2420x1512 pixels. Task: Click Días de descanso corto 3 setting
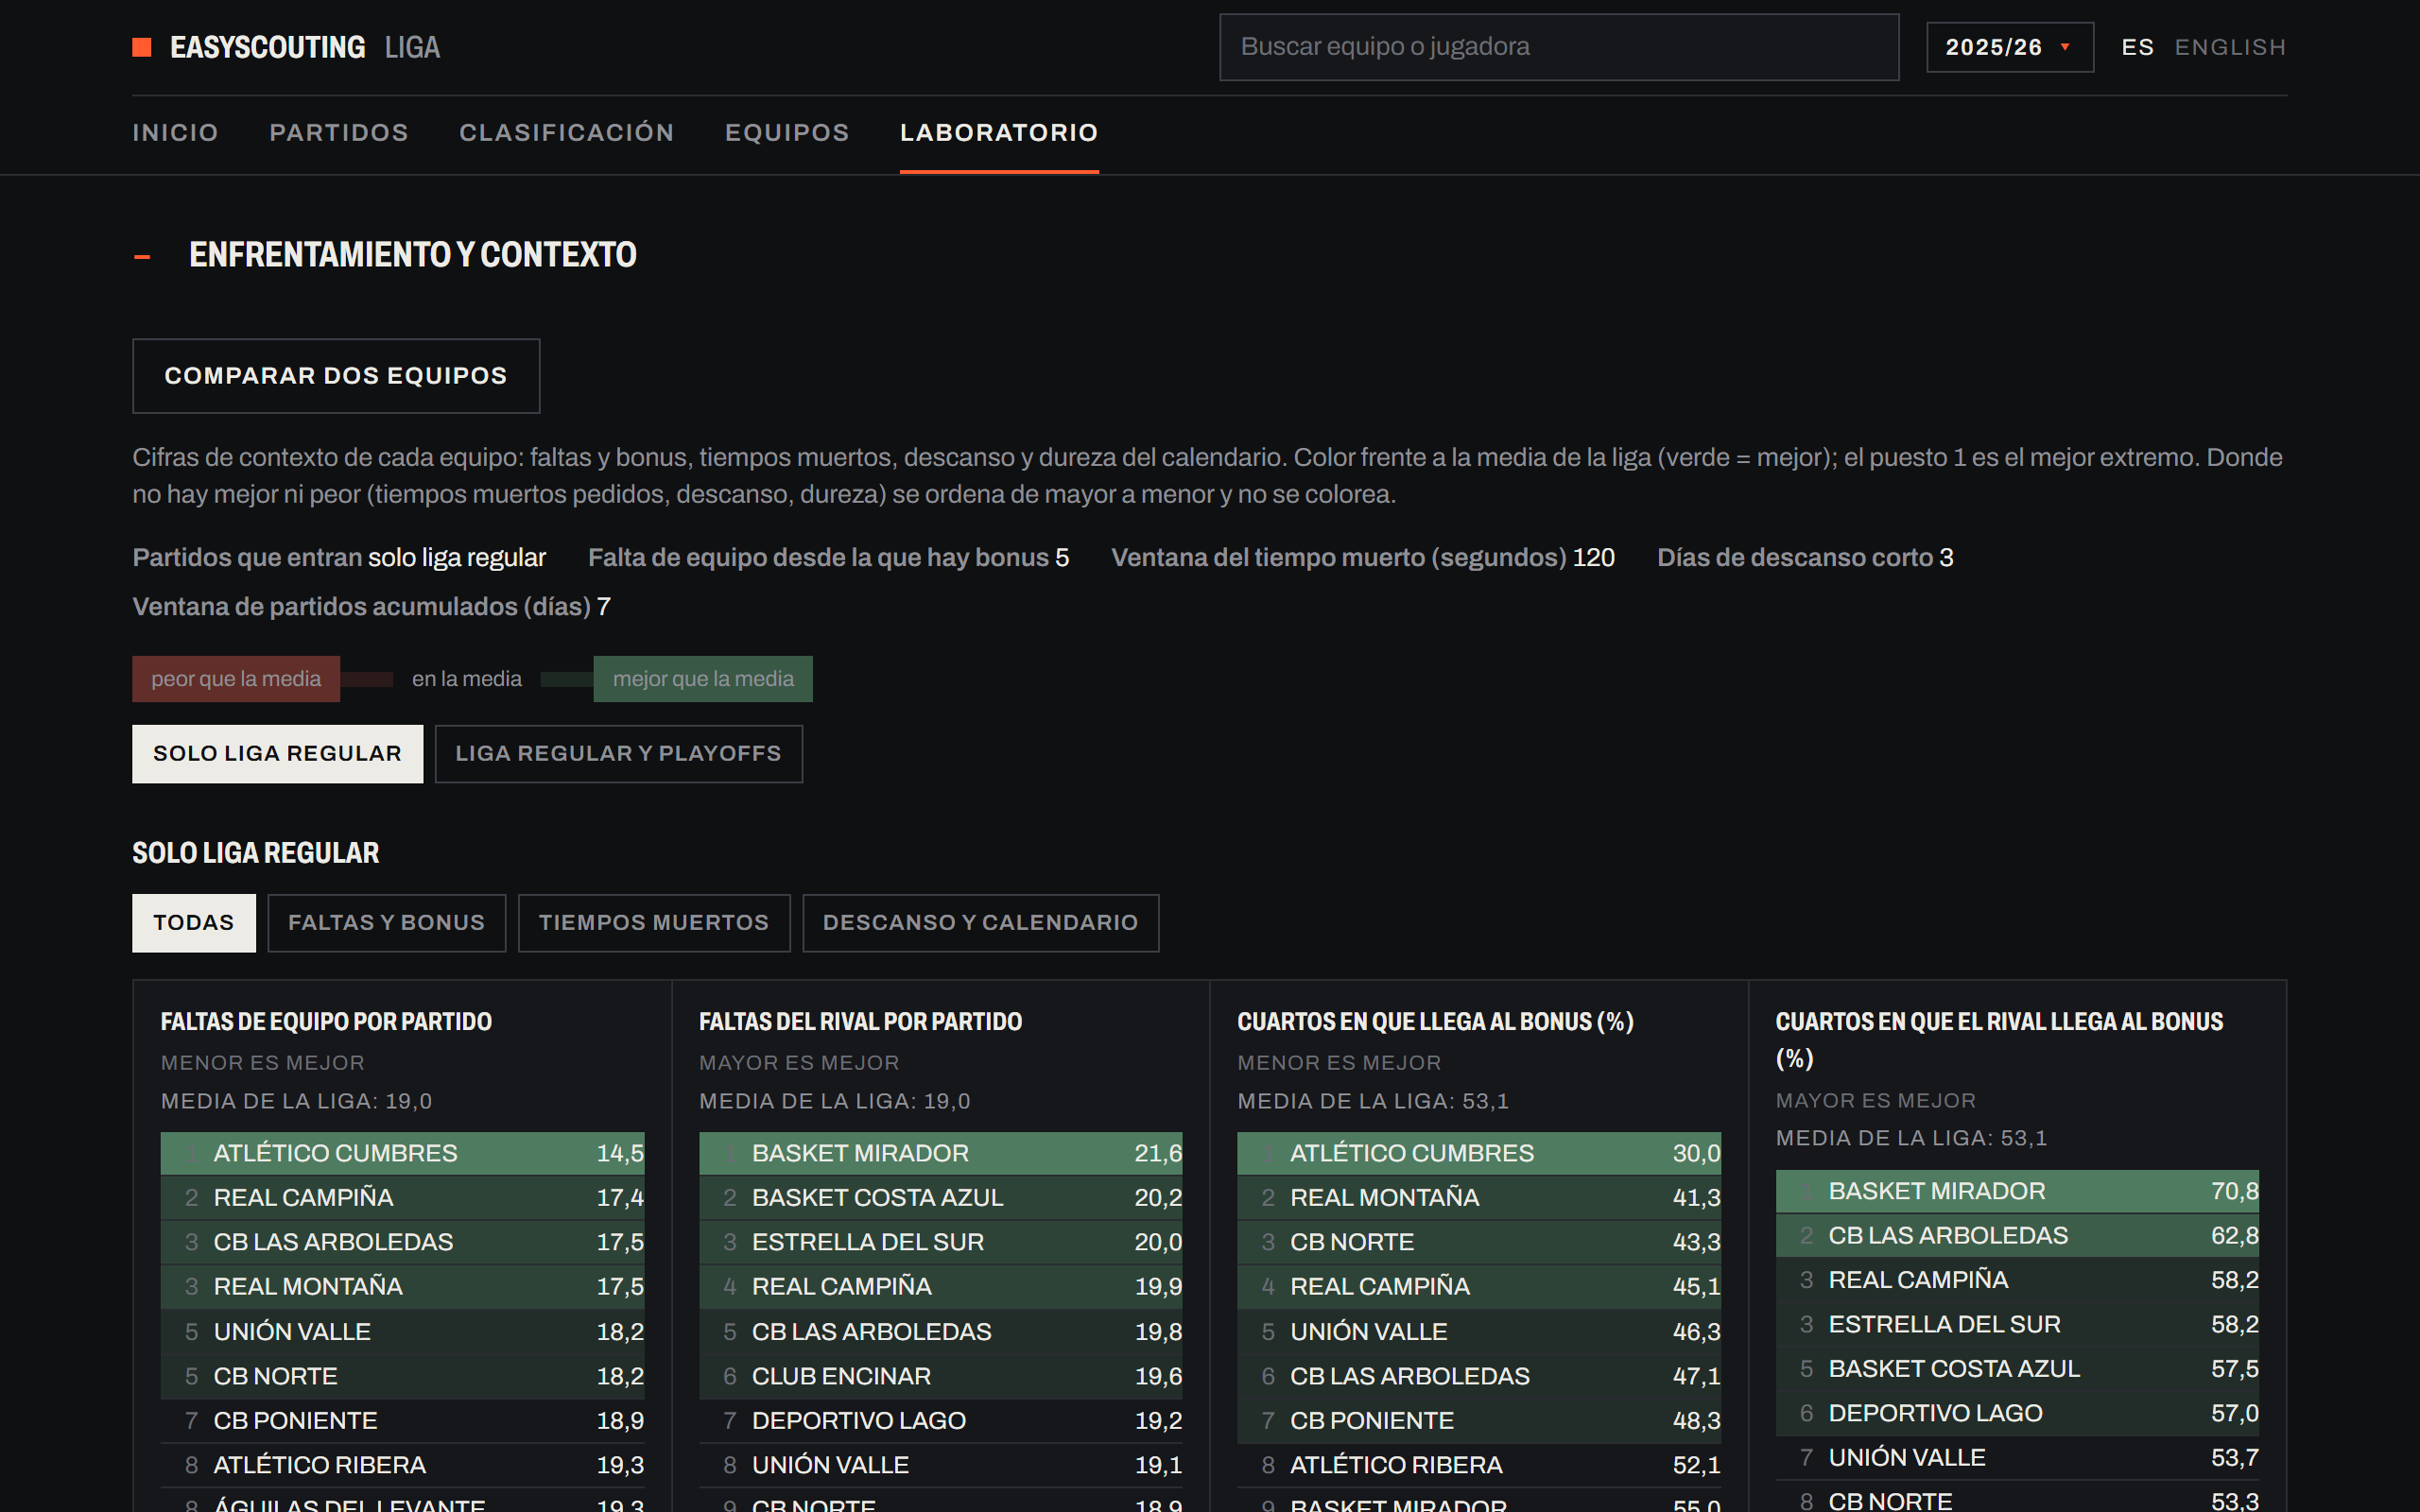(x=1805, y=558)
